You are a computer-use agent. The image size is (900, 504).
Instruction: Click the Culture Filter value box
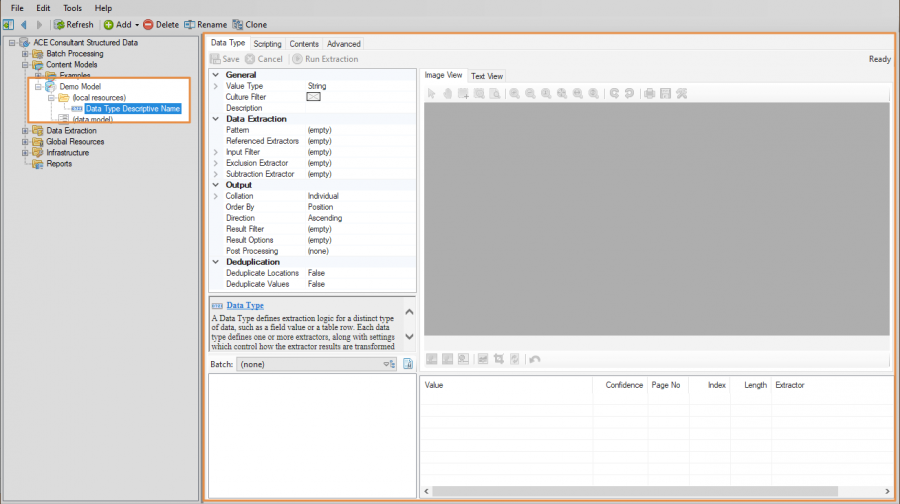313,97
